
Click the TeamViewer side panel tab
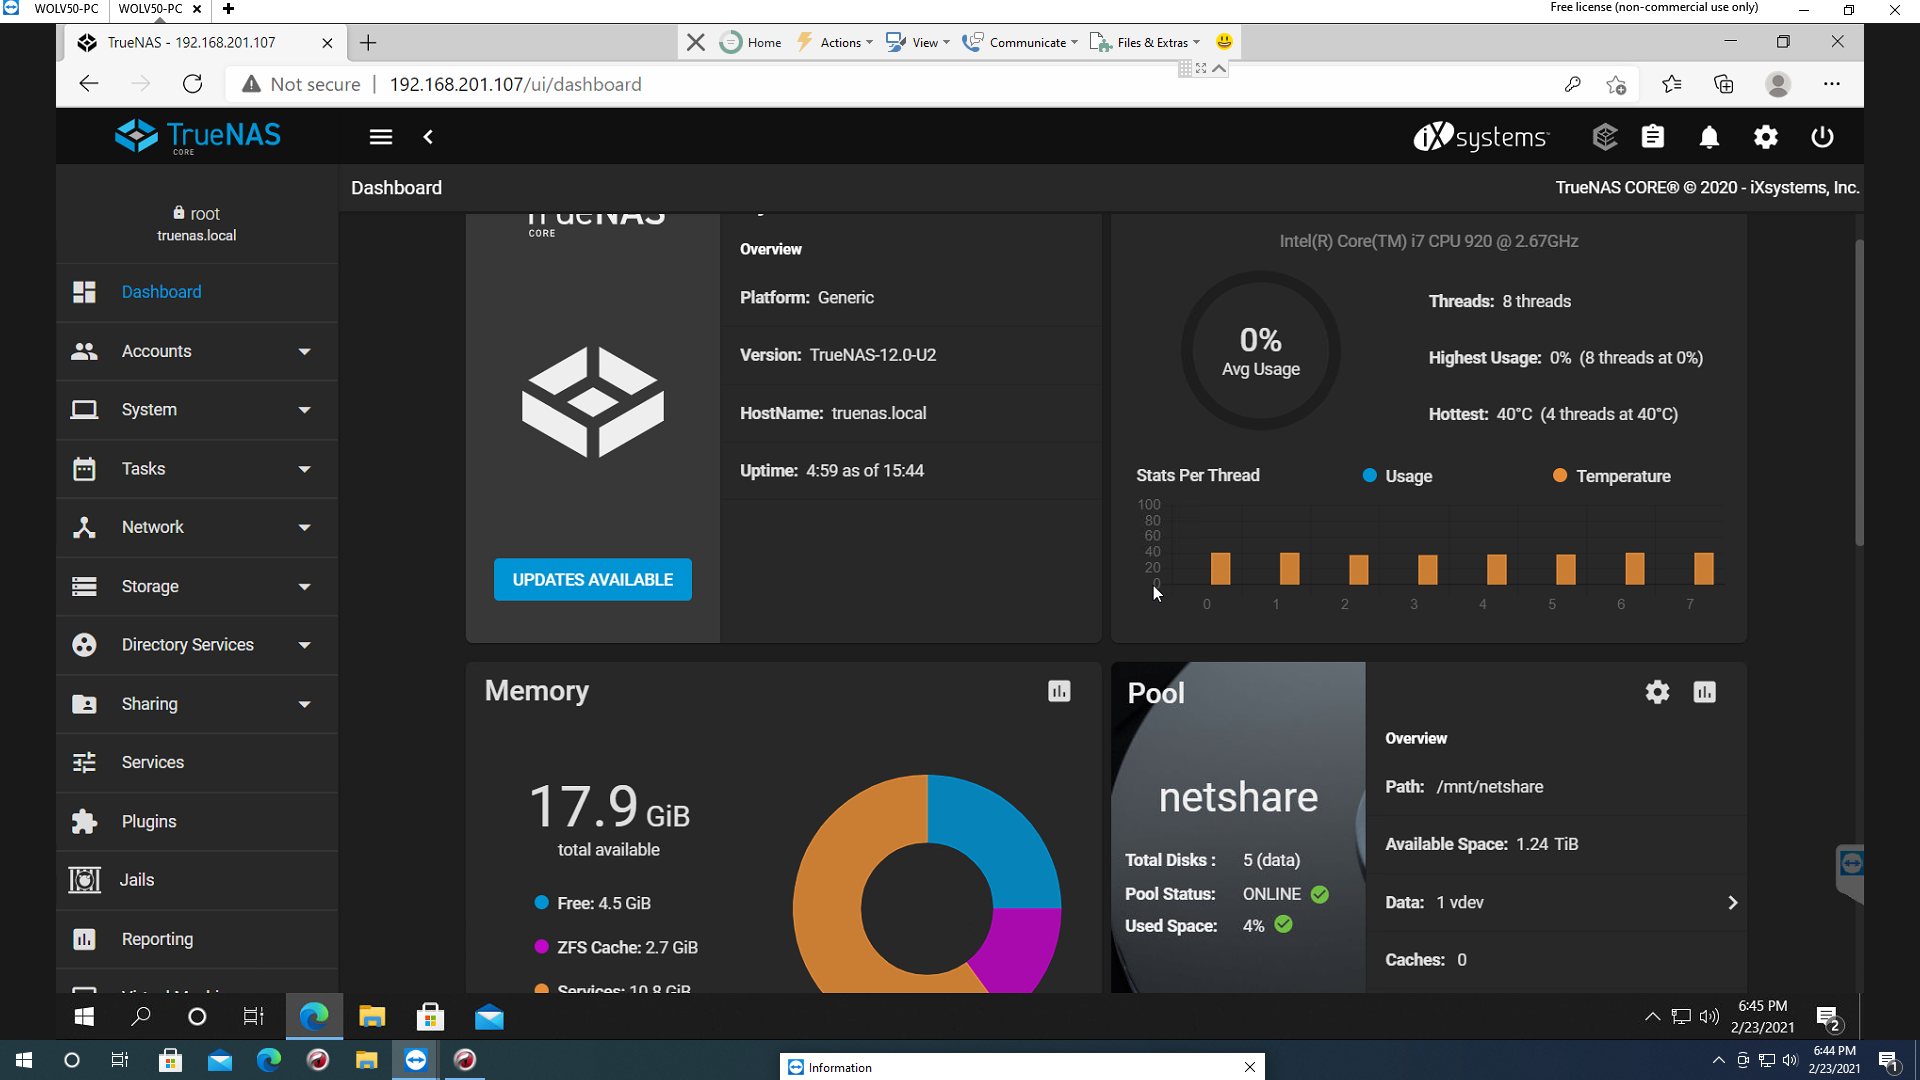tap(1850, 873)
